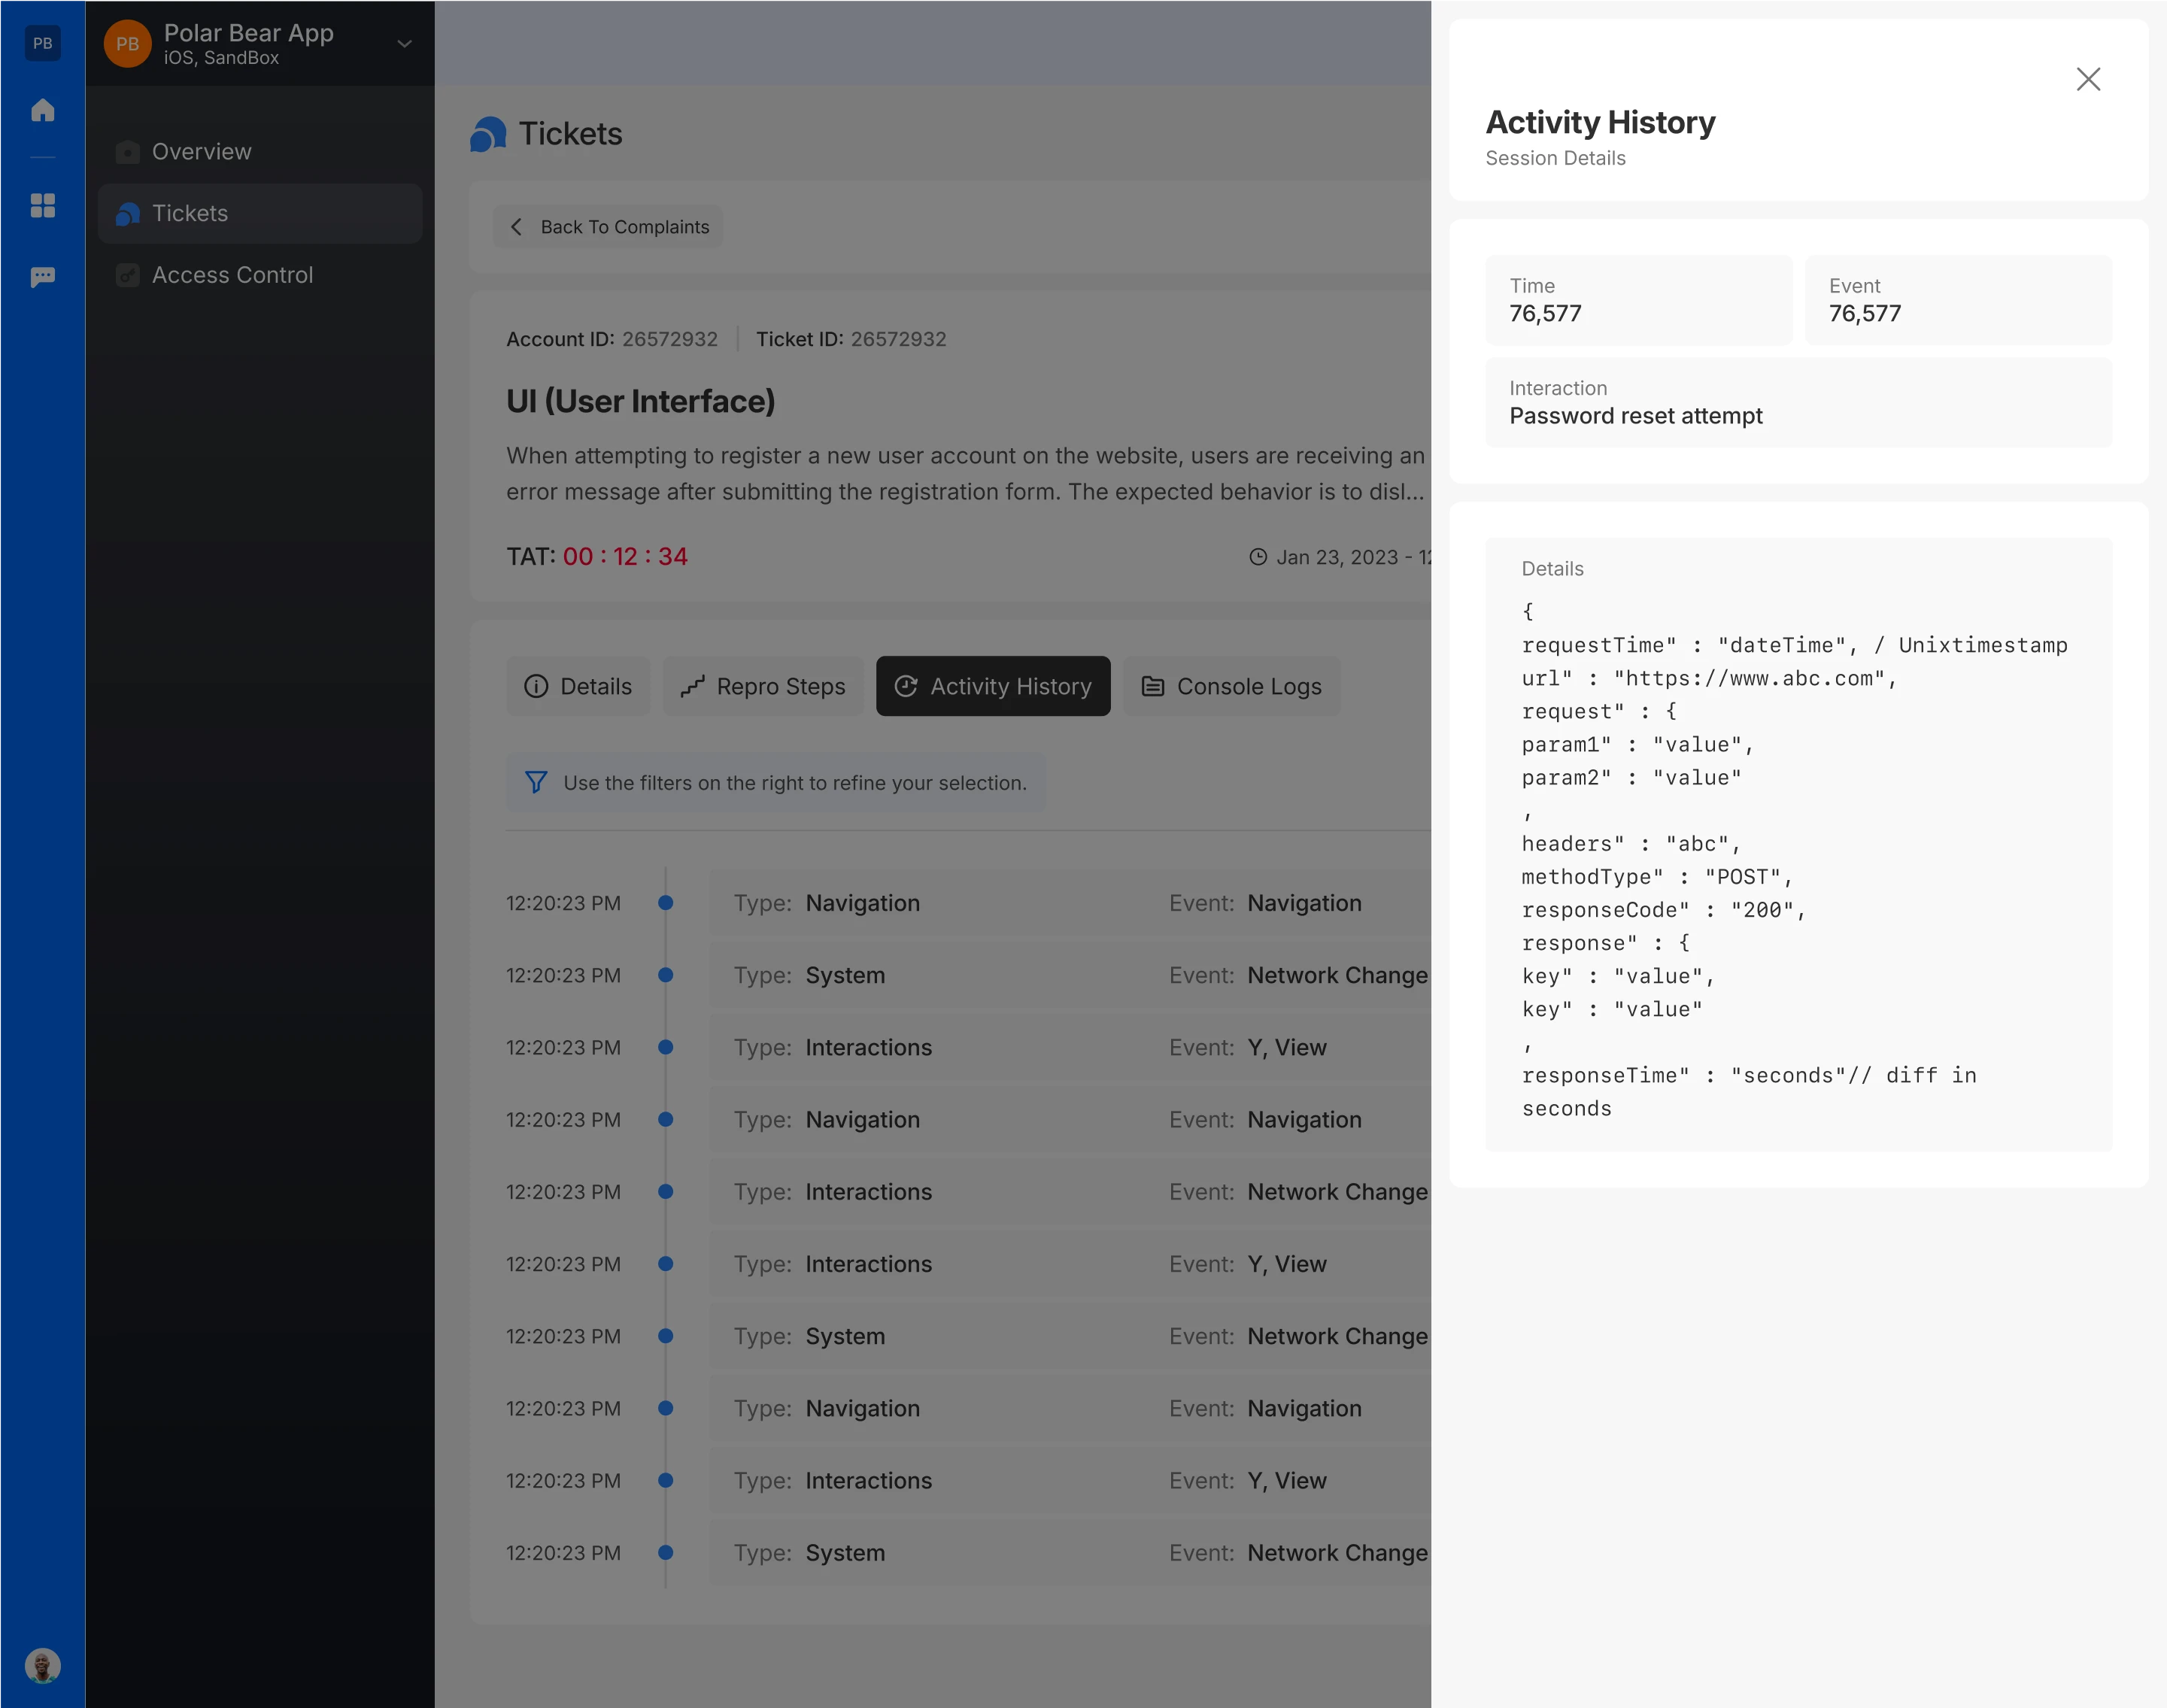The width and height of the screenshot is (2167, 1708).
Task: Click the user avatar at bottom-left
Action: point(42,1665)
